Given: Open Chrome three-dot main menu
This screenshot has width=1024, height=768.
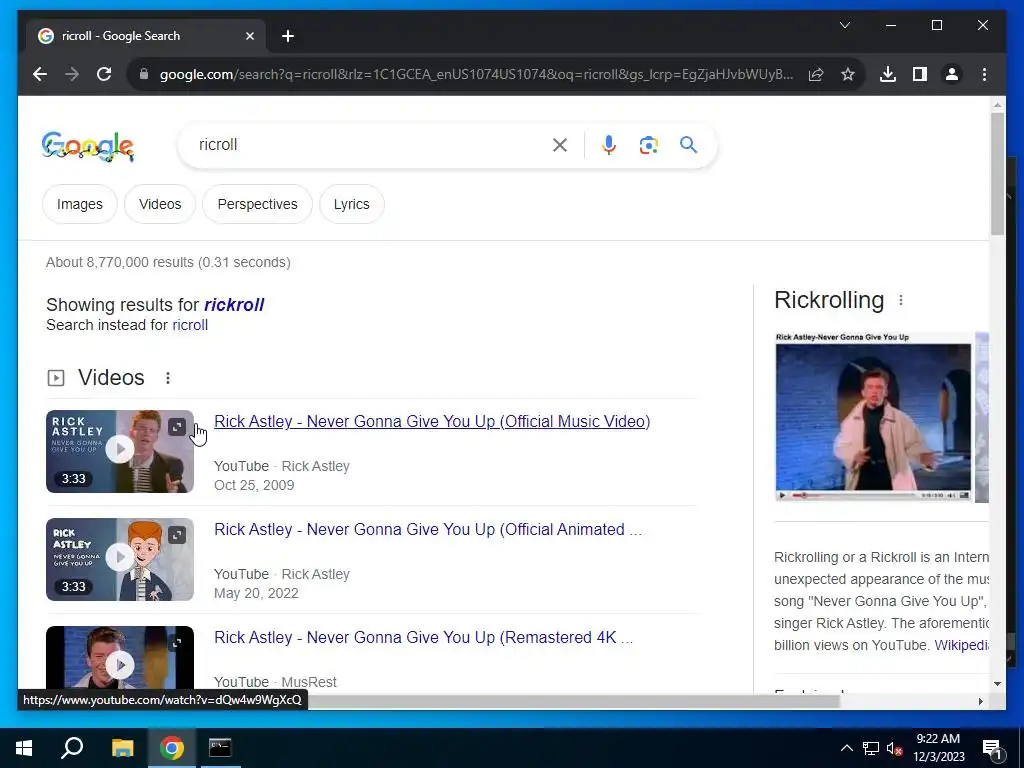Looking at the screenshot, I should 984,74.
